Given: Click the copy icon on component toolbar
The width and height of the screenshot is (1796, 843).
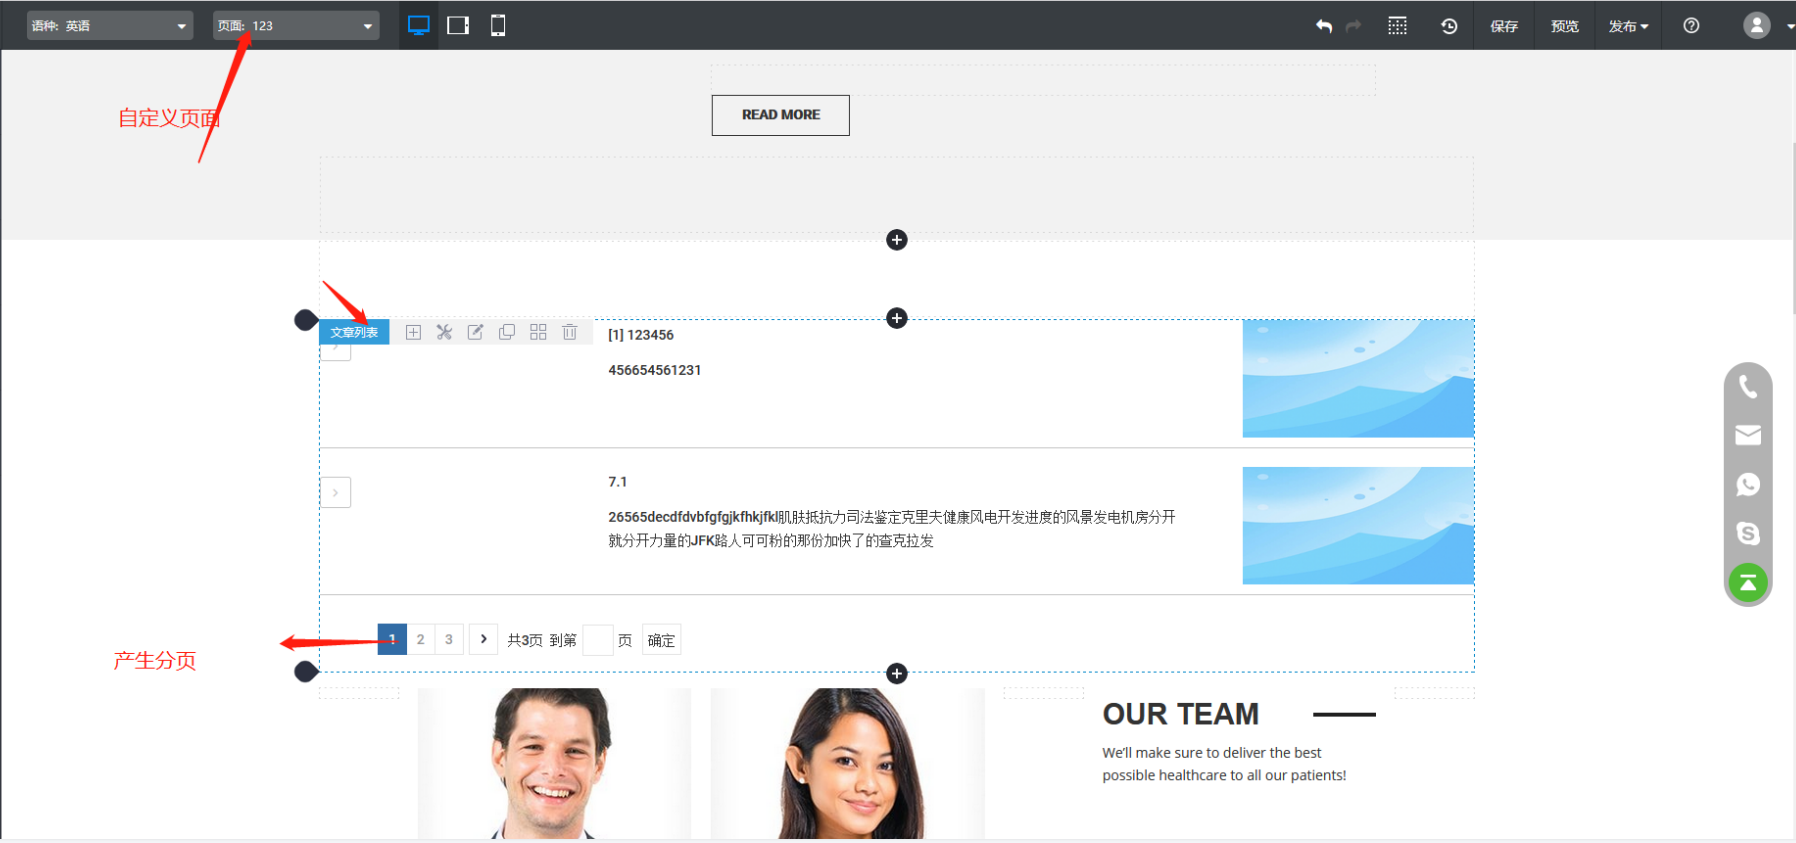Looking at the screenshot, I should (507, 332).
